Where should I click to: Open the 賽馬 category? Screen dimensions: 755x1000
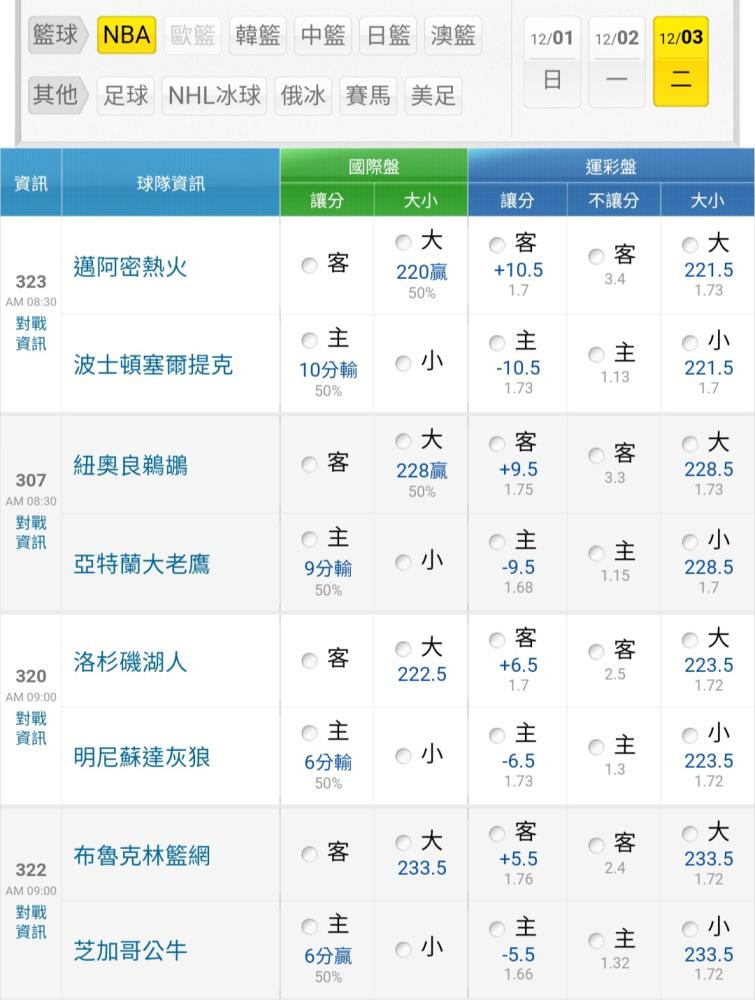(x=368, y=96)
